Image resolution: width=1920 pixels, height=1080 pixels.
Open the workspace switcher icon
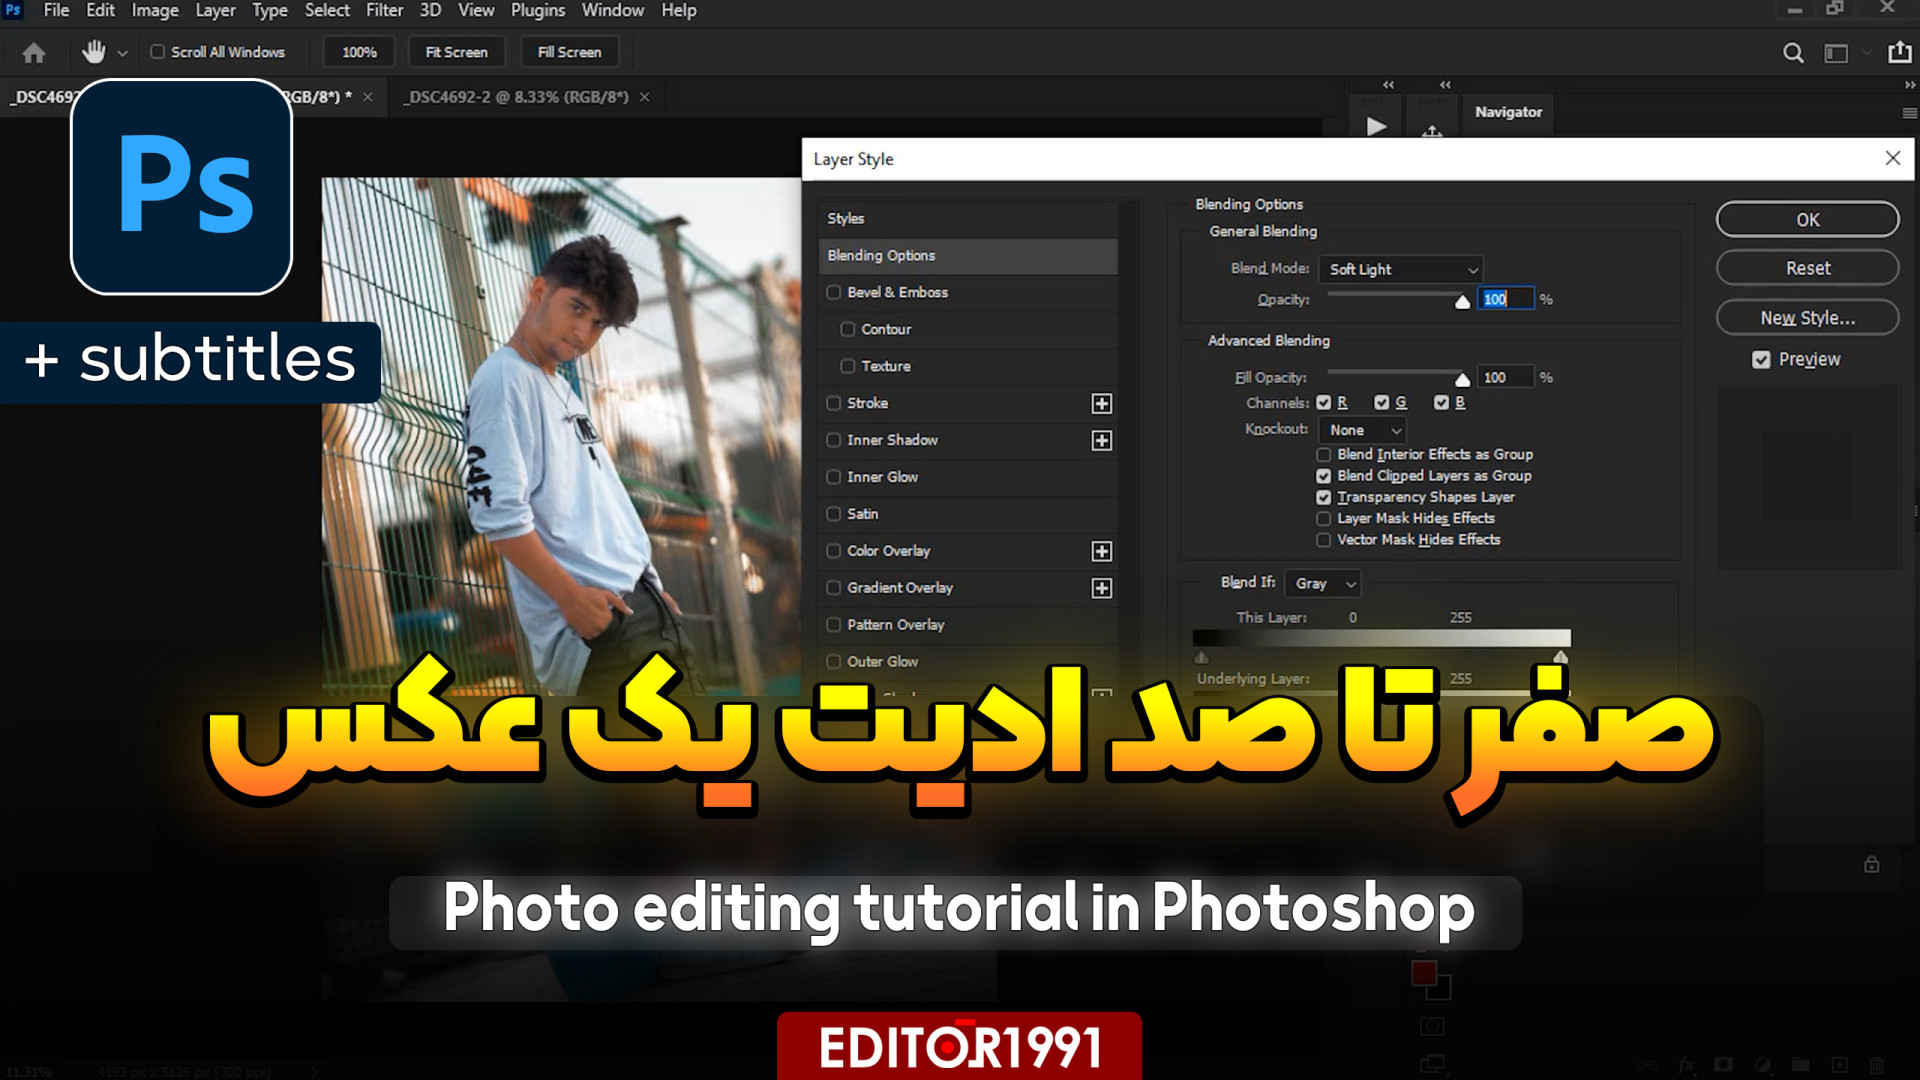pos(1836,53)
